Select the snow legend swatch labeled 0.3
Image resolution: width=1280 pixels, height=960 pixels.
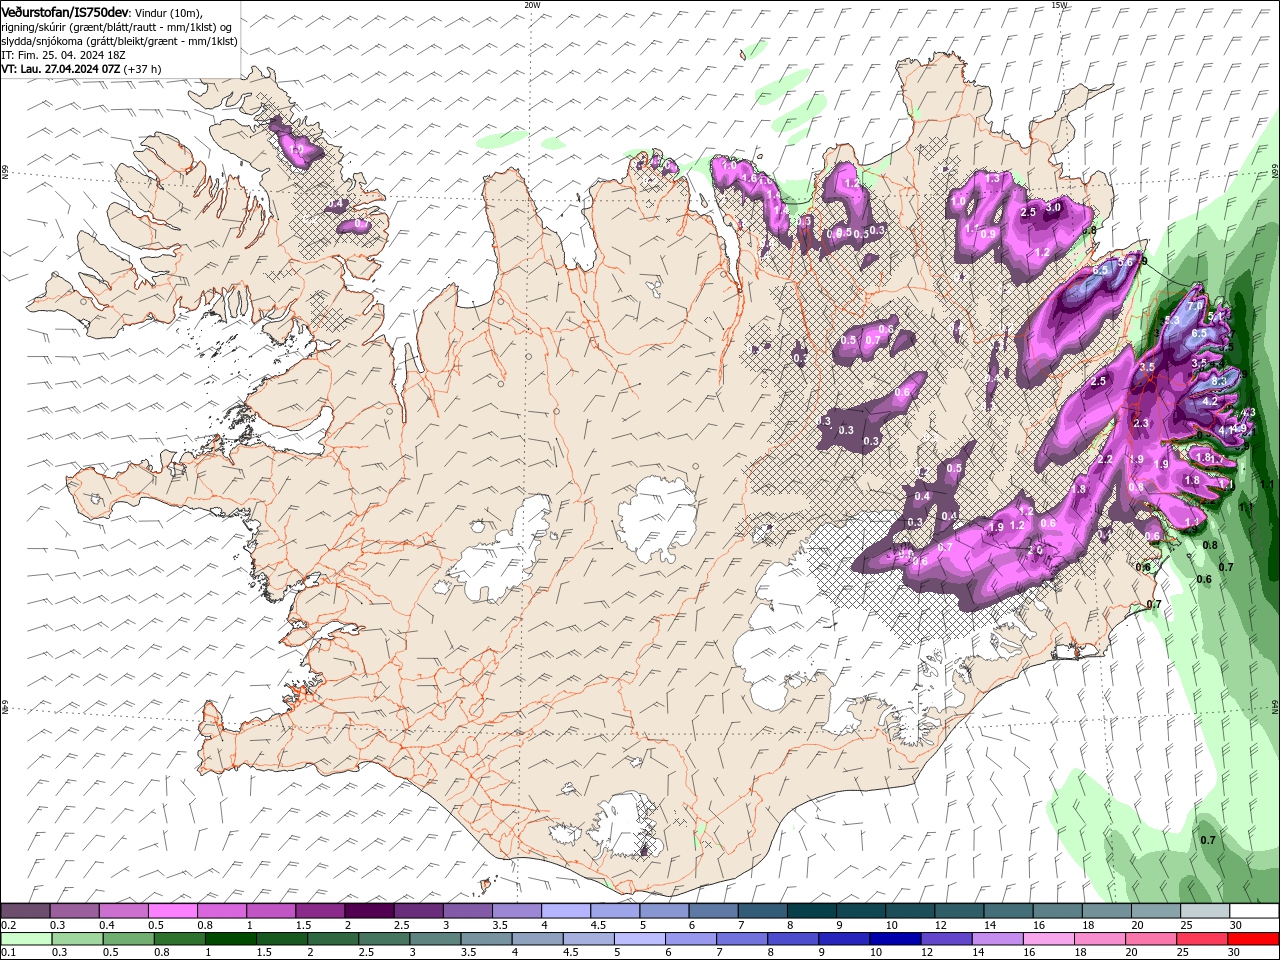click(x=75, y=911)
